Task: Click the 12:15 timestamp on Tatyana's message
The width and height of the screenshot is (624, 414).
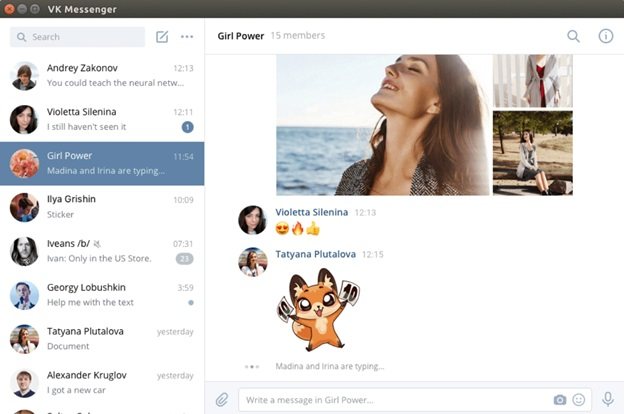Action: coord(372,254)
